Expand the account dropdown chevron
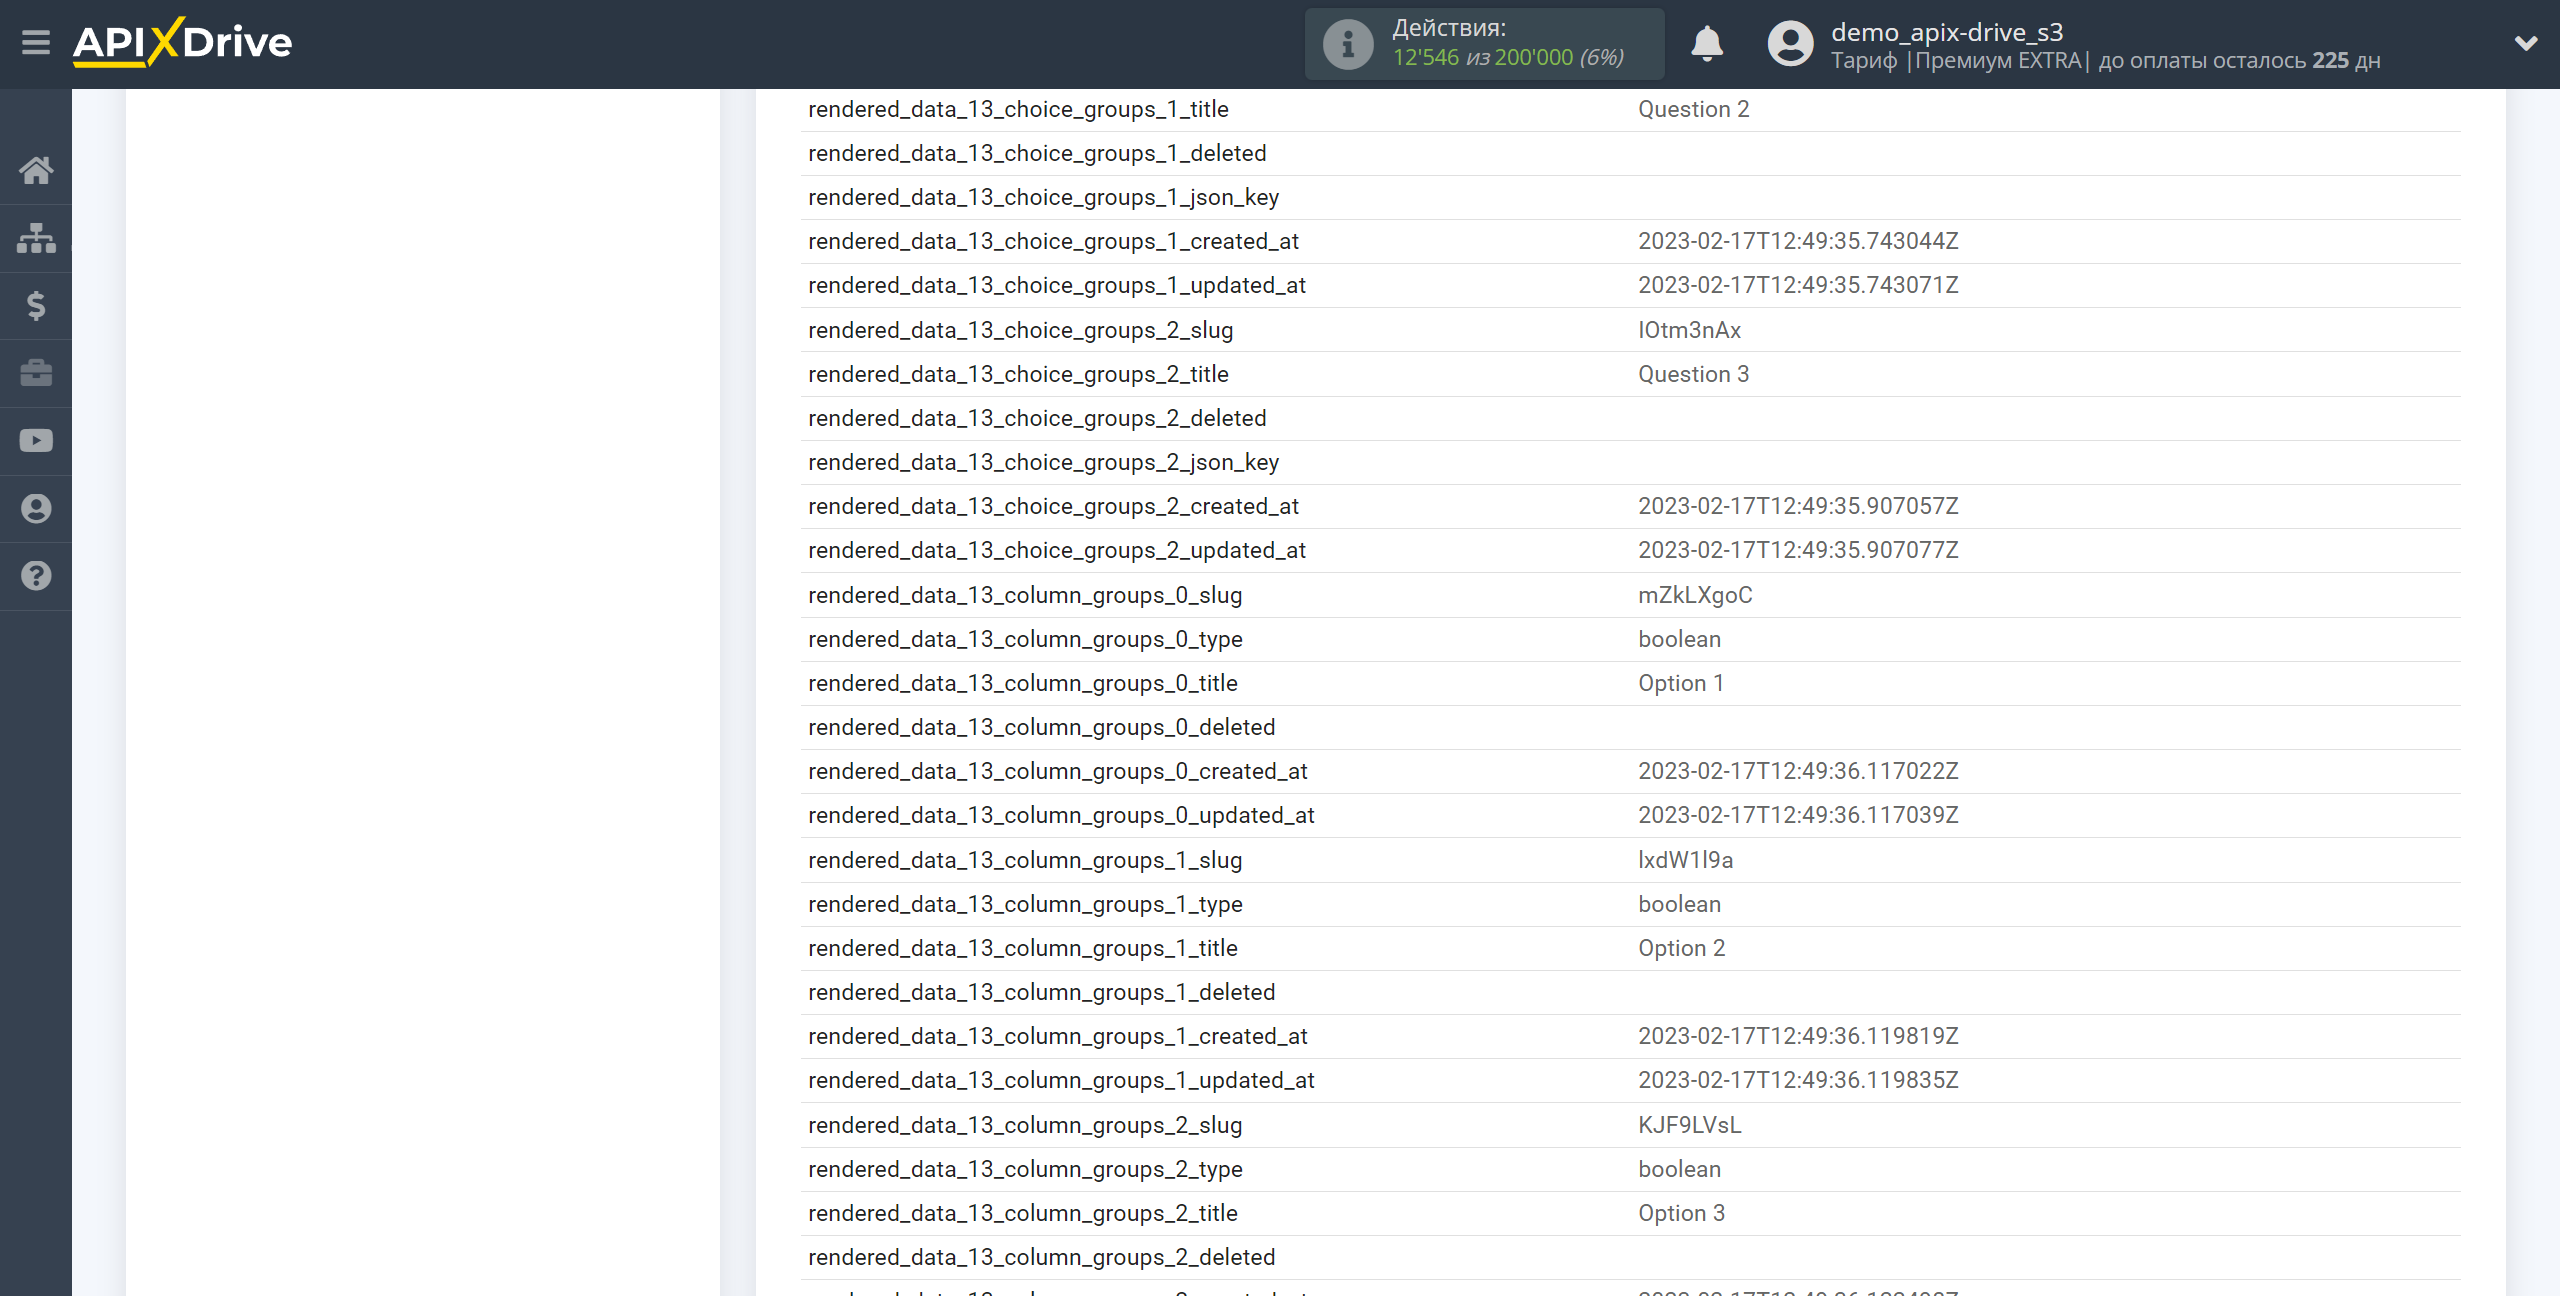This screenshot has height=1296, width=2560. (2526, 43)
